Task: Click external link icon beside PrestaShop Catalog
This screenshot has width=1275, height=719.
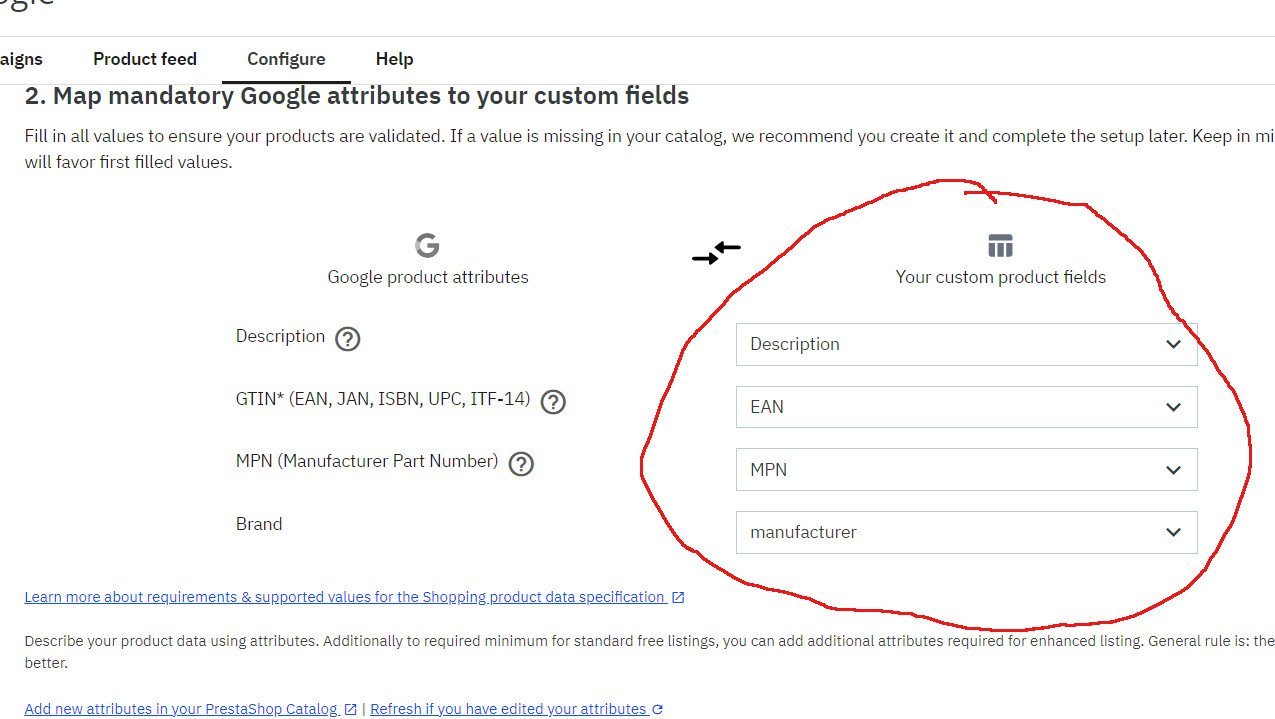Action: point(351,710)
